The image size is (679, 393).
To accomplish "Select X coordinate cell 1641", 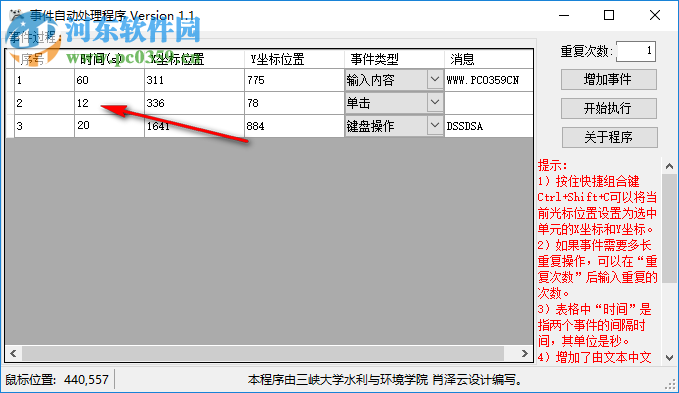I will [x=194, y=126].
